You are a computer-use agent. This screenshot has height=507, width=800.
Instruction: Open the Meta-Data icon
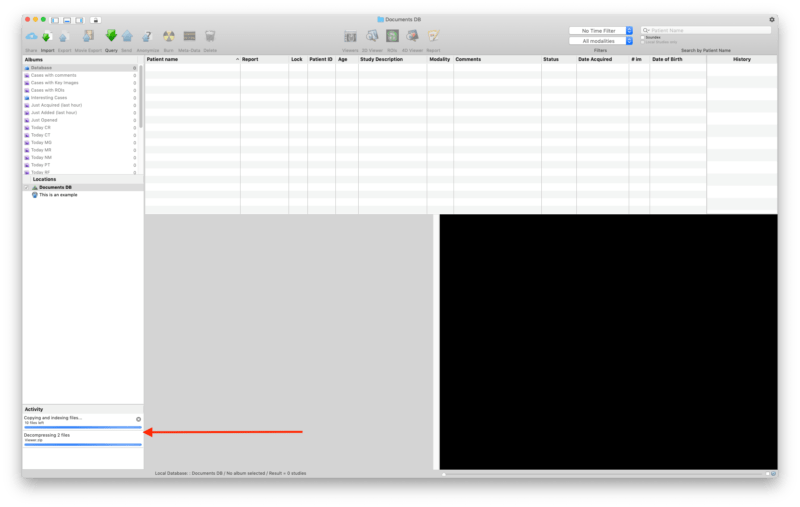coord(189,37)
